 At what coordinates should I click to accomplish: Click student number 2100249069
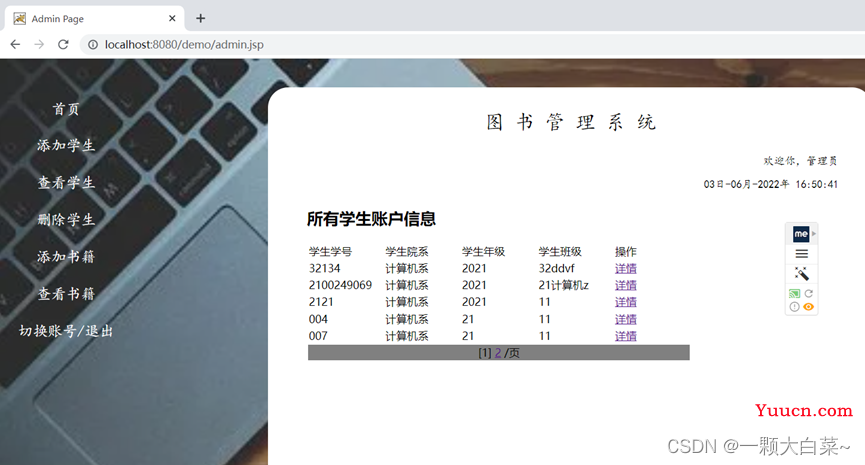pyautogui.click(x=340, y=285)
